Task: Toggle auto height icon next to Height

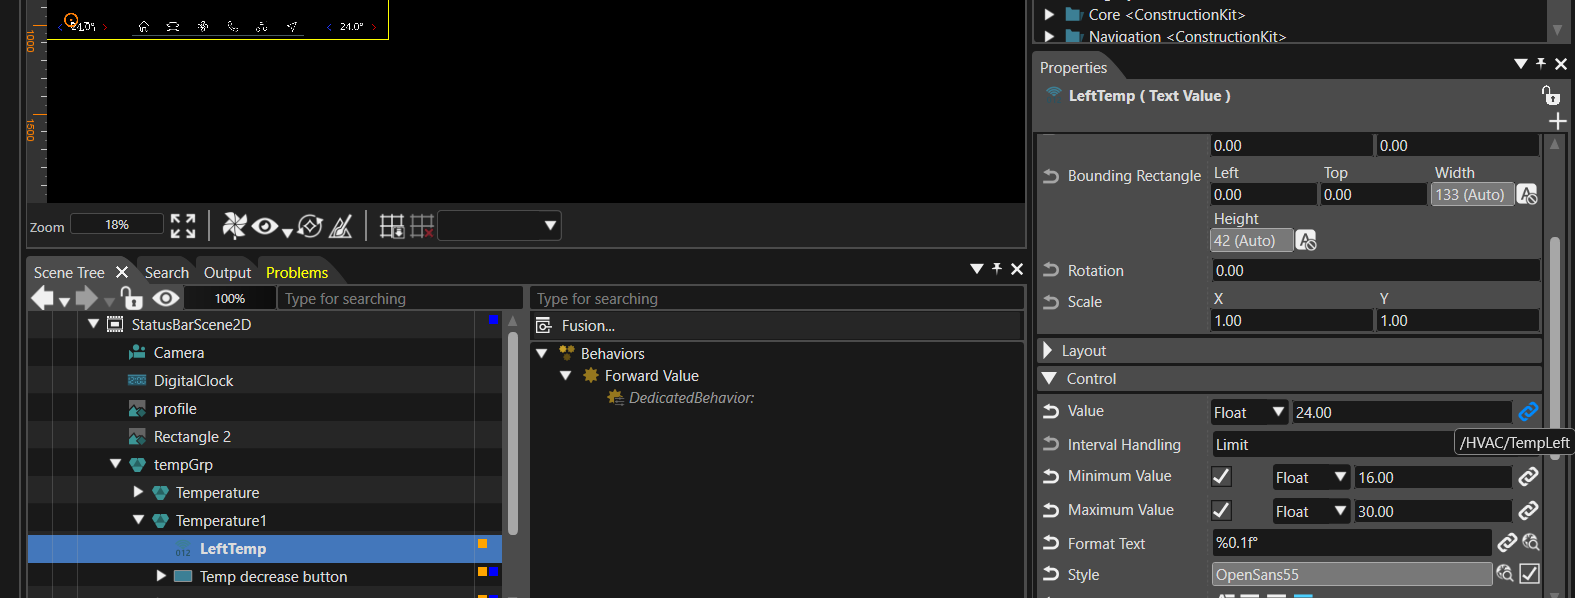Action: (x=1306, y=240)
